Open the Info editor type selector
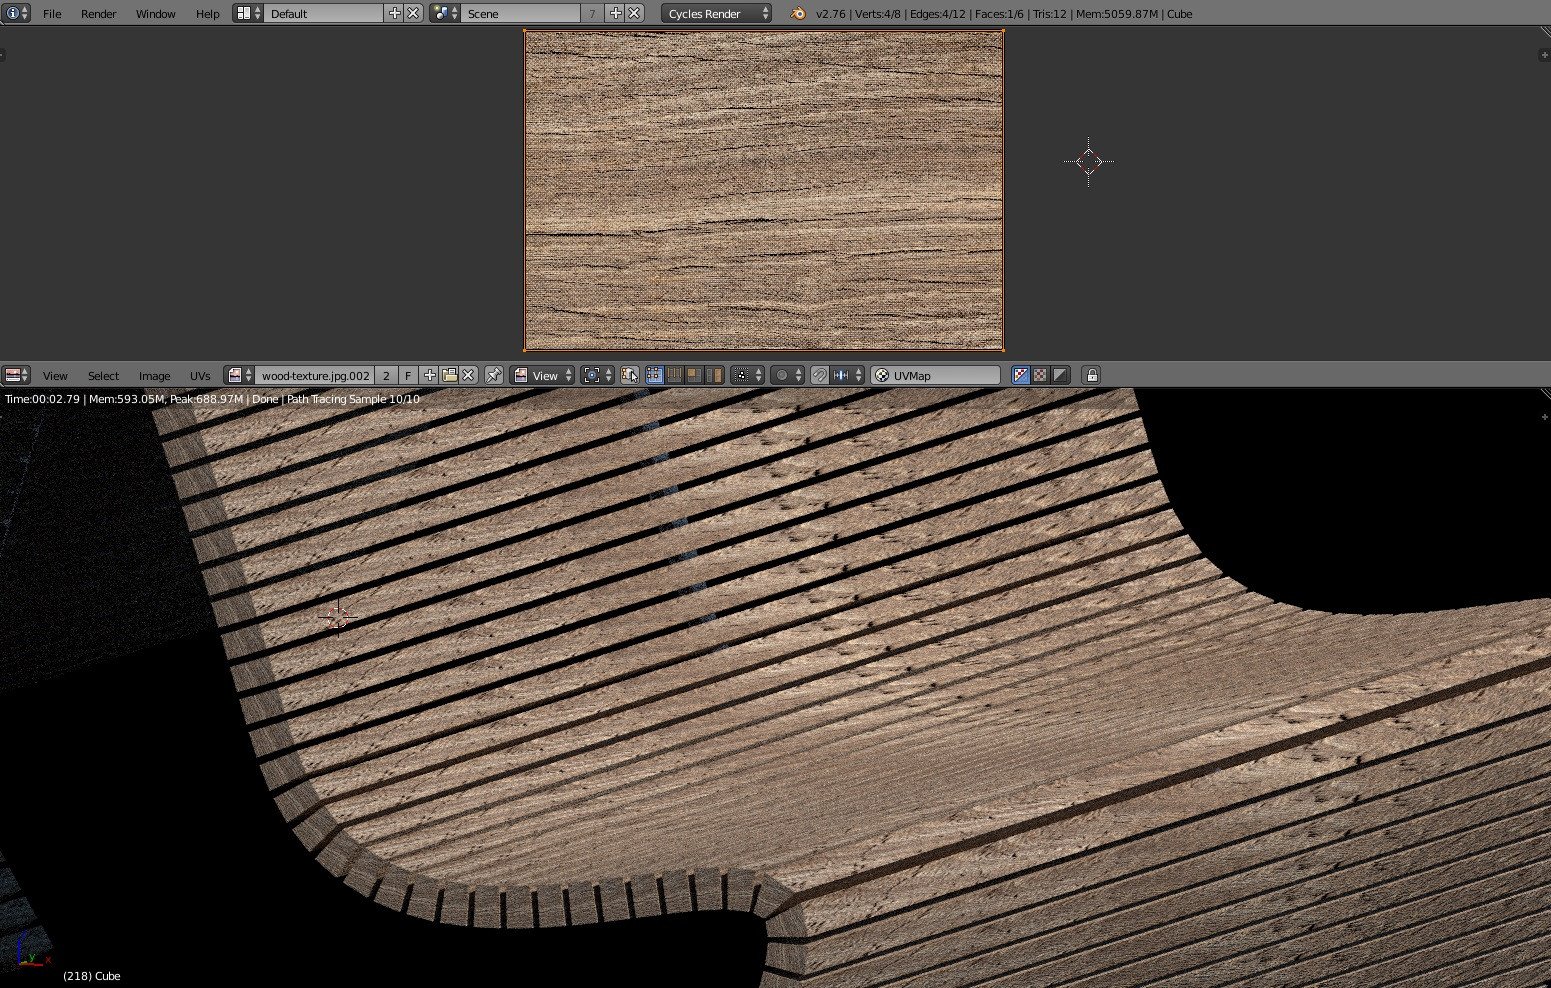Viewport: 1551px width, 988px height. click(17, 13)
